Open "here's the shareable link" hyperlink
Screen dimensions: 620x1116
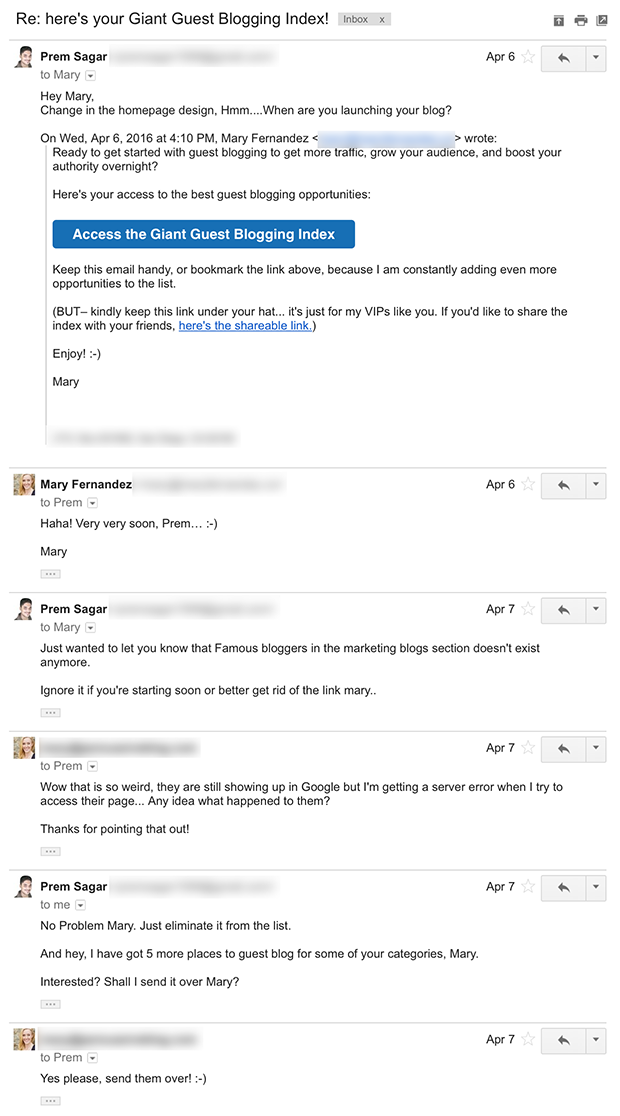246,326
